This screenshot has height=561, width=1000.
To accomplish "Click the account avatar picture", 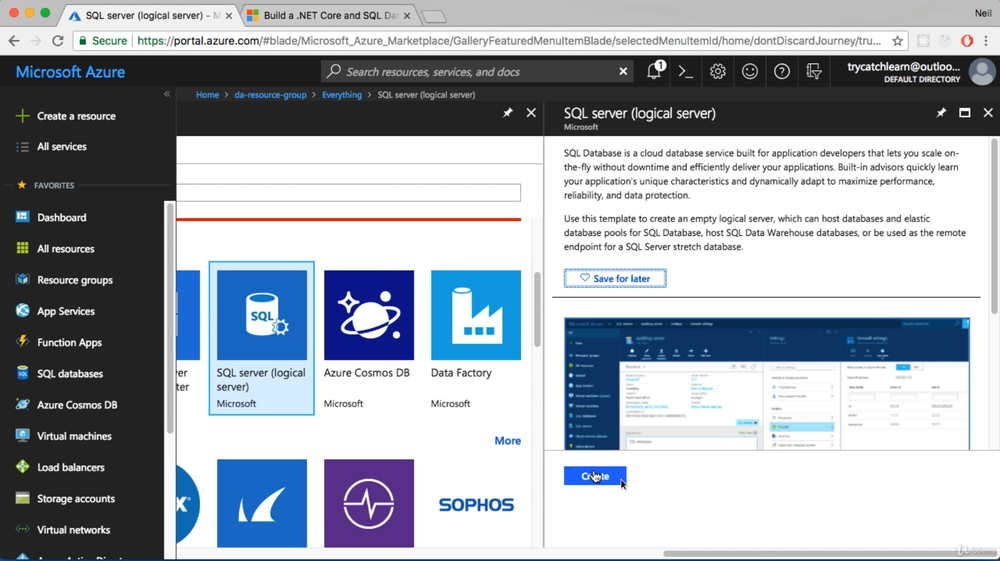I will click(x=982, y=71).
